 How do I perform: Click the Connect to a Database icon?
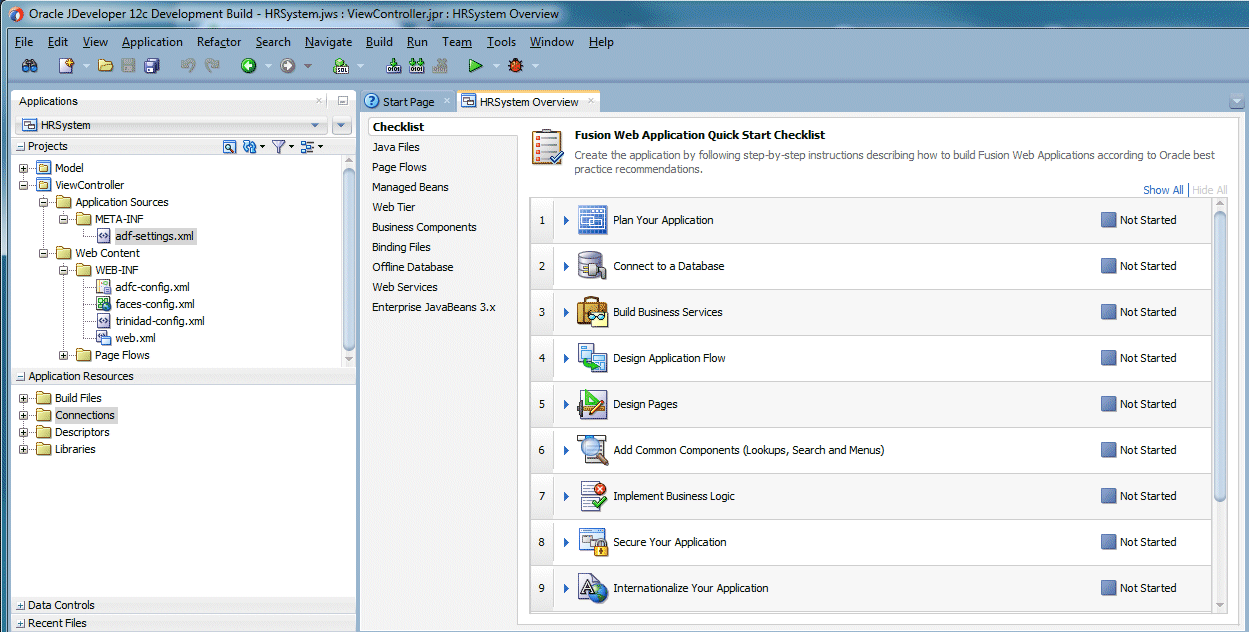592,266
